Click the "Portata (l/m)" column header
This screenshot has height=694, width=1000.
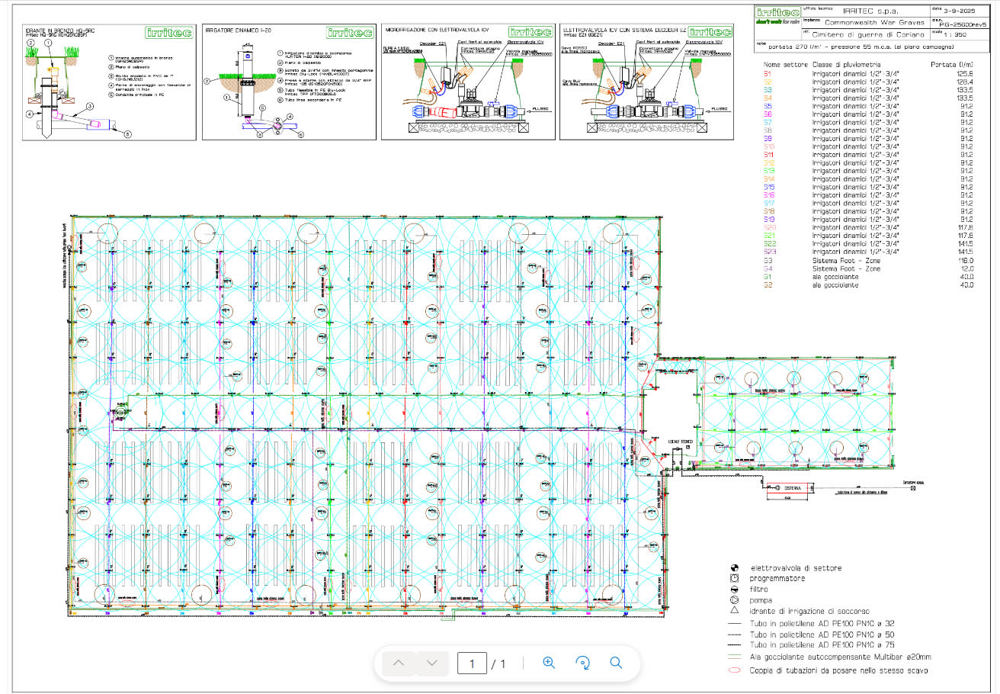coord(952,65)
